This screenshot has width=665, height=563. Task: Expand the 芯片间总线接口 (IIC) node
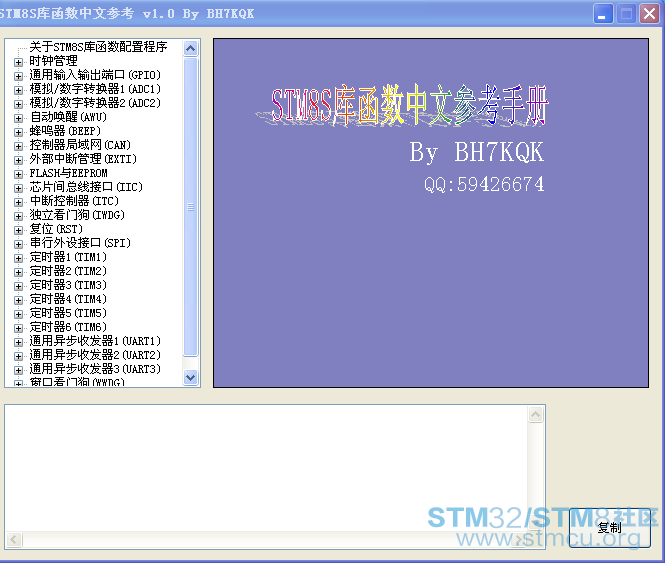18,188
